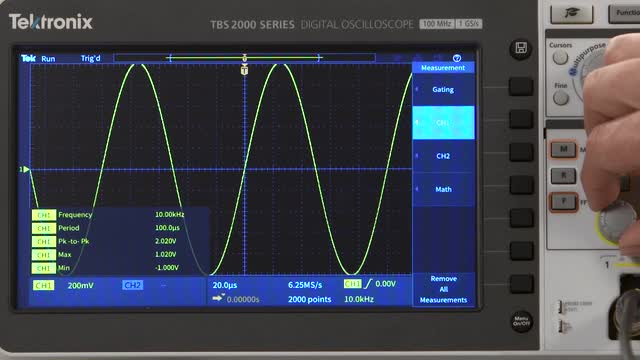640x360 pixels.
Task: Push the round Cursors button
Action: (560, 58)
